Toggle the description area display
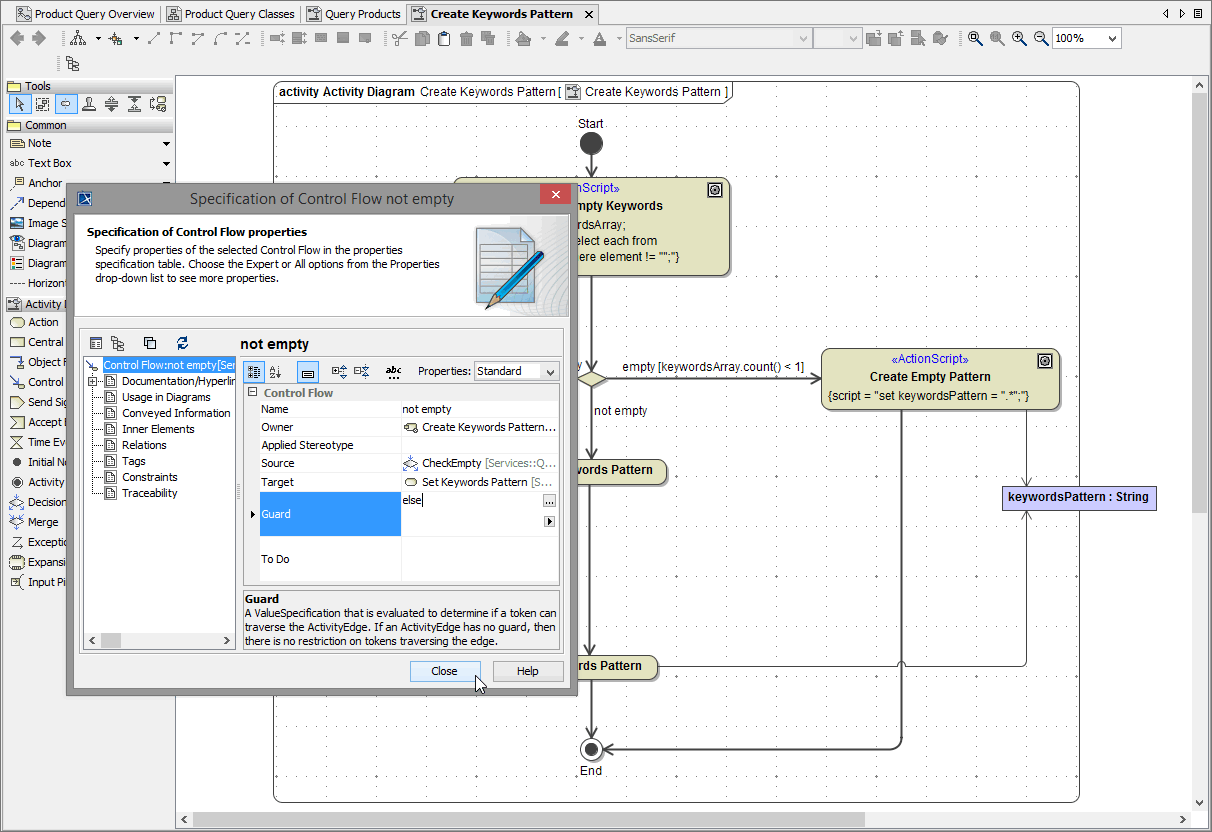Screen dimensions: 1212x832 (310, 371)
